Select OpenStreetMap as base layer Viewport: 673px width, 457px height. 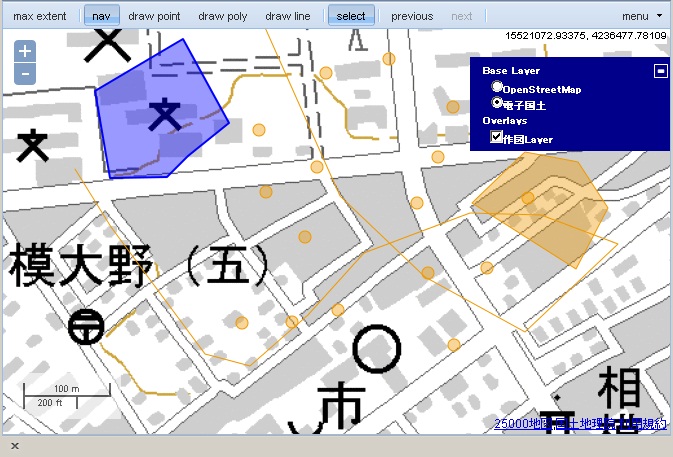click(498, 88)
